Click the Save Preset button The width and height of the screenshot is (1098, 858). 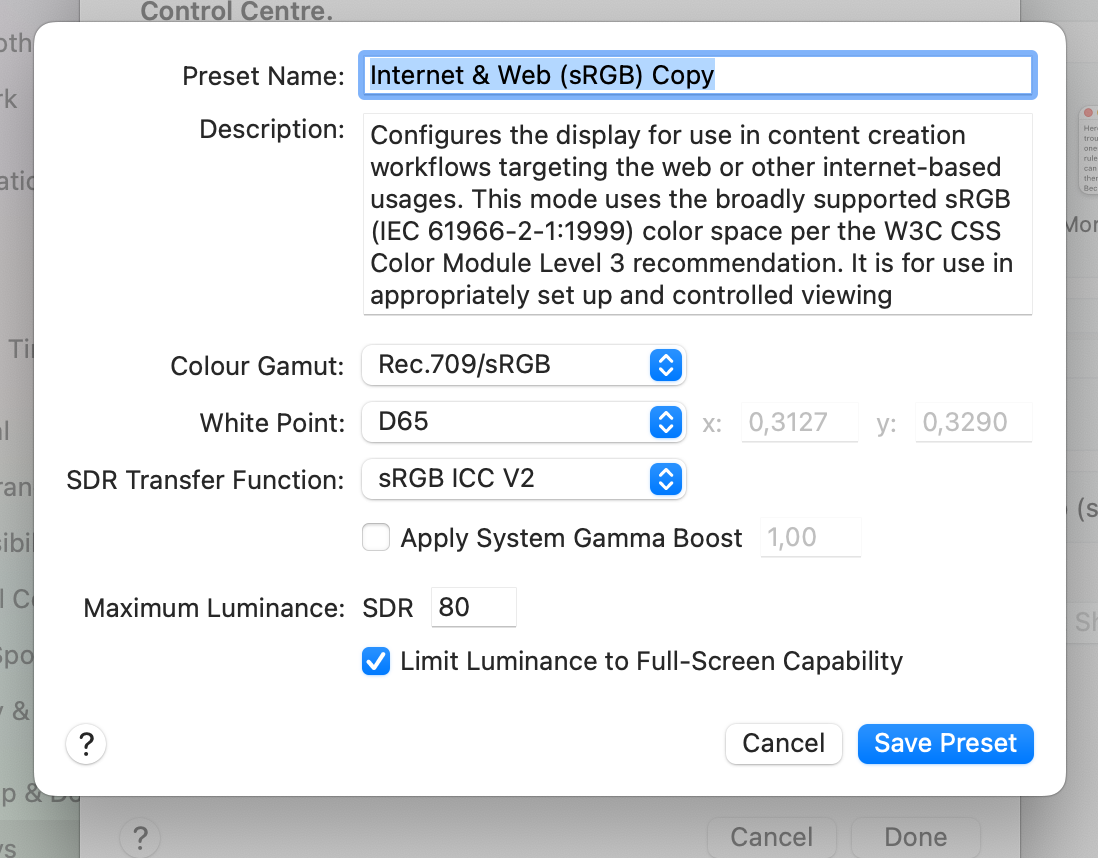click(945, 744)
